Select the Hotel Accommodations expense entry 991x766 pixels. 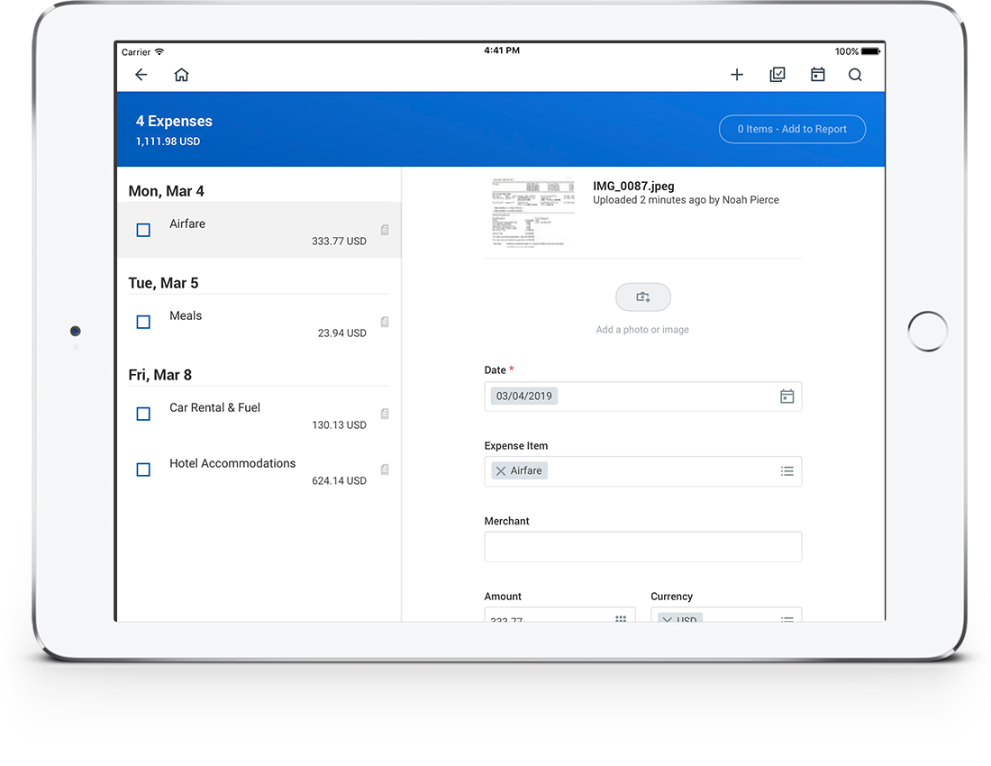232,463
